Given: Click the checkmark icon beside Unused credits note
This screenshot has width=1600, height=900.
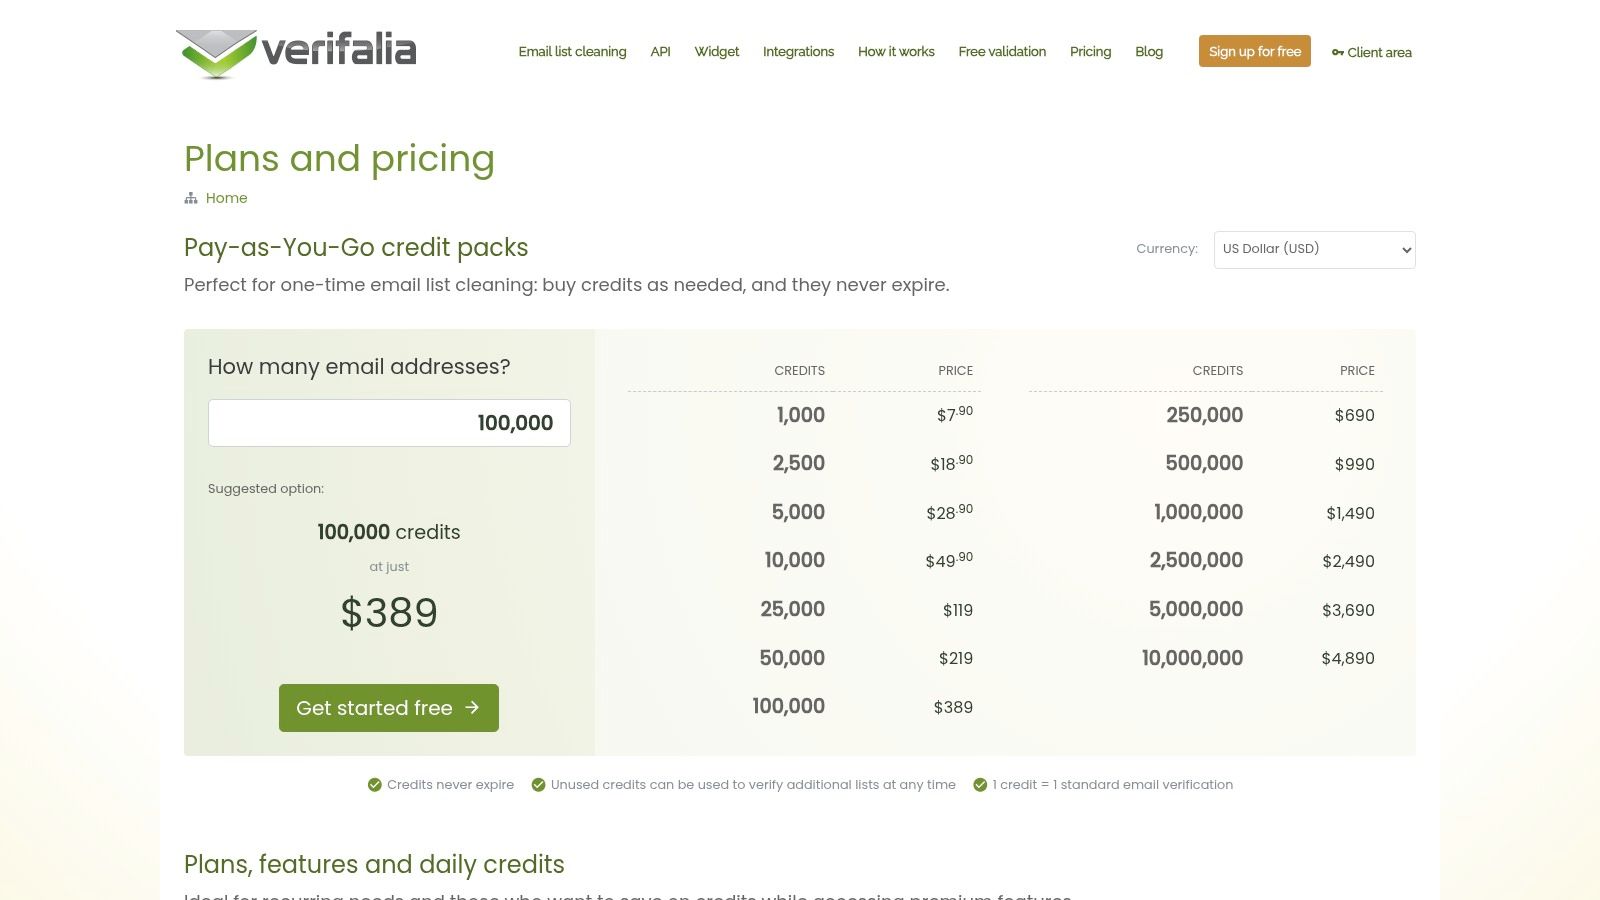Looking at the screenshot, I should [x=538, y=785].
